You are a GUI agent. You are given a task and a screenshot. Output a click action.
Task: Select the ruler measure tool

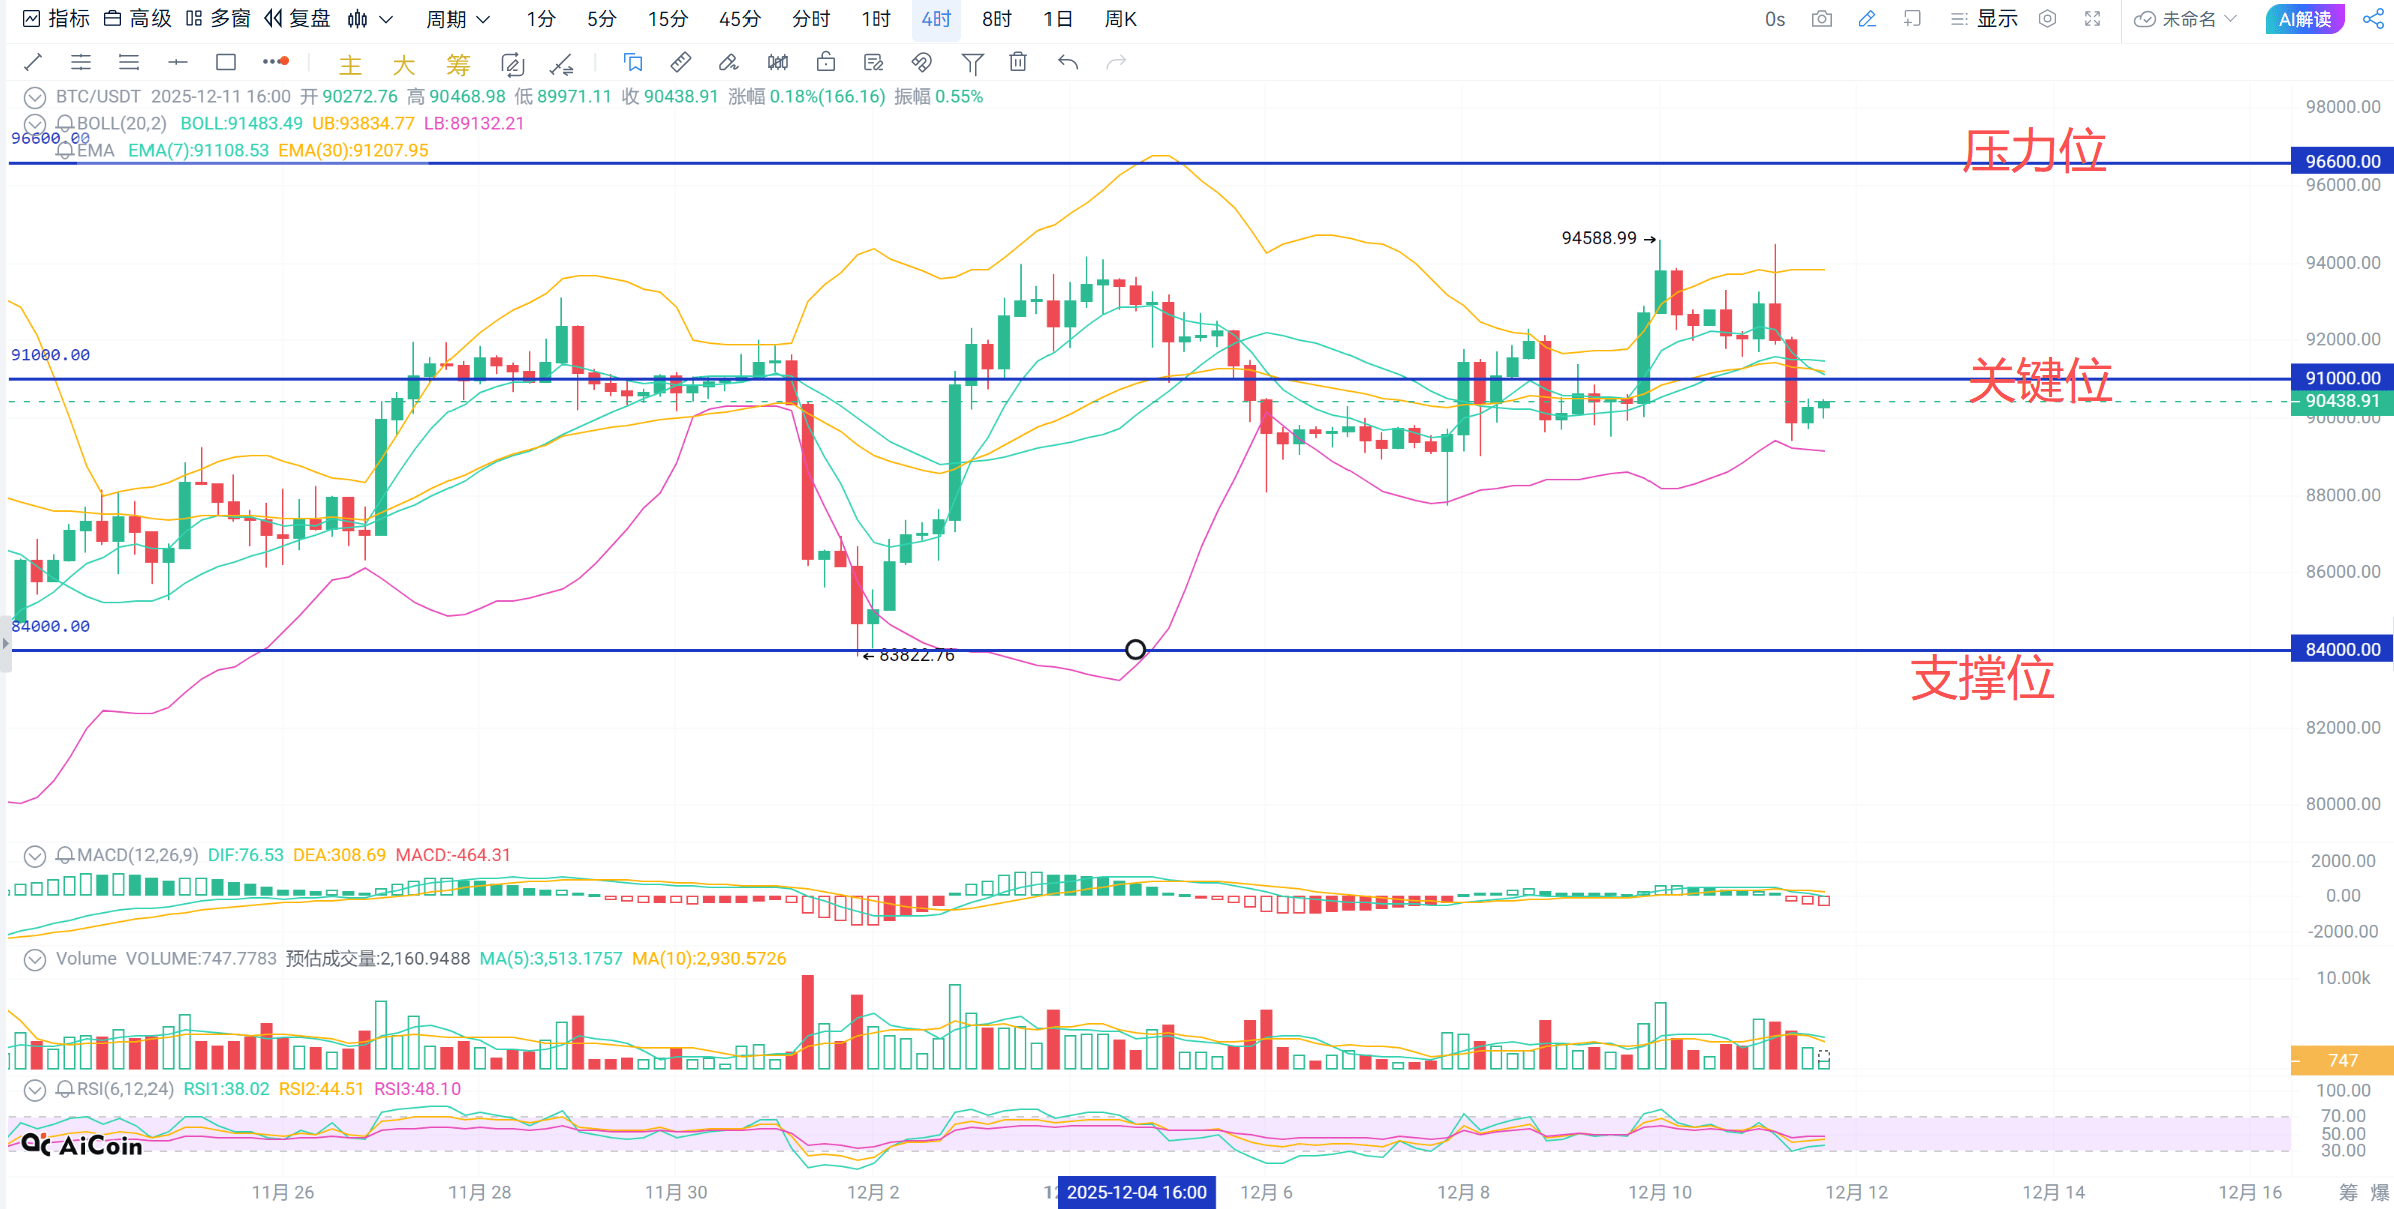[680, 62]
